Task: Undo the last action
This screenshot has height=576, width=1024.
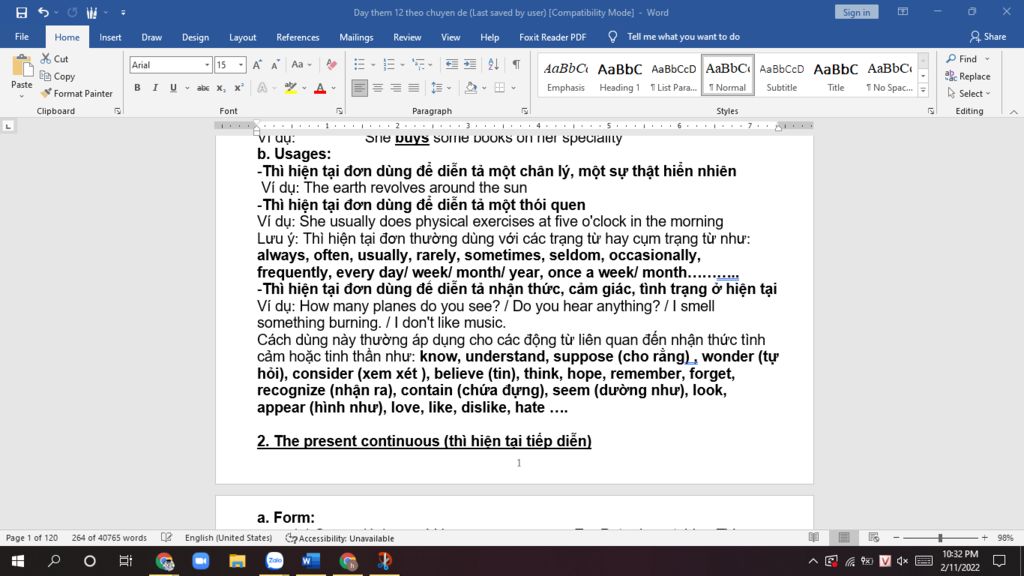Action: pyautogui.click(x=43, y=12)
